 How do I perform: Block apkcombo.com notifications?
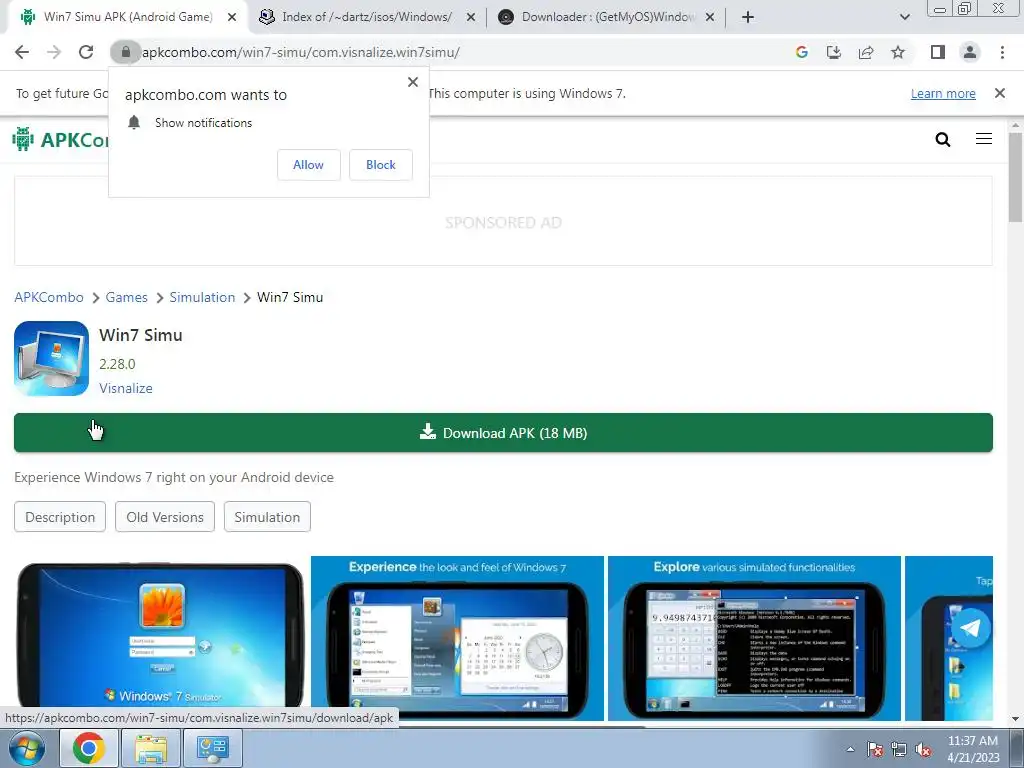381,165
